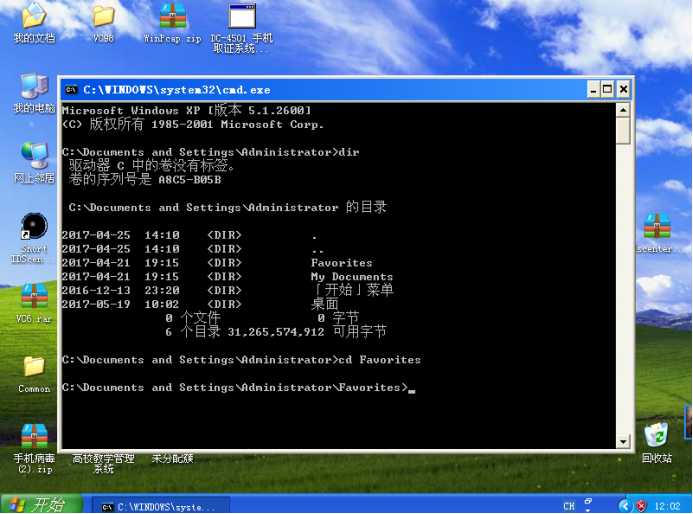This screenshot has height=514, width=693.
Task: Click the CH language indicator in the taskbar
Action: (569, 506)
